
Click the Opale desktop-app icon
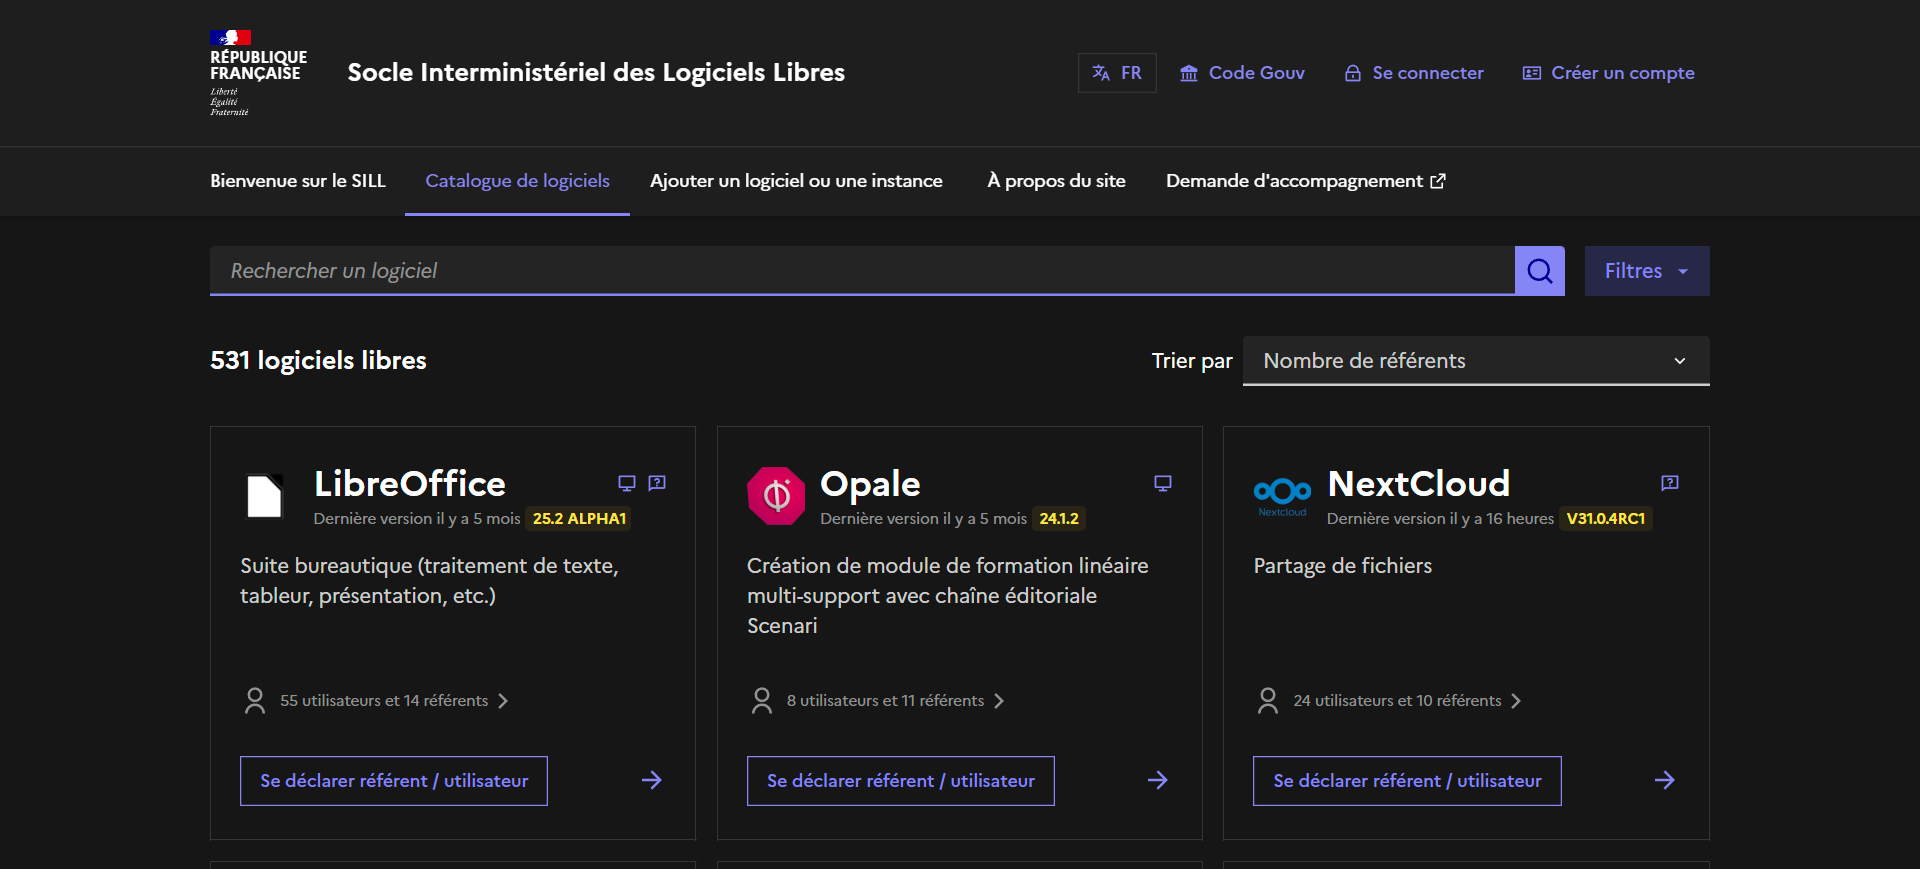click(x=1163, y=483)
